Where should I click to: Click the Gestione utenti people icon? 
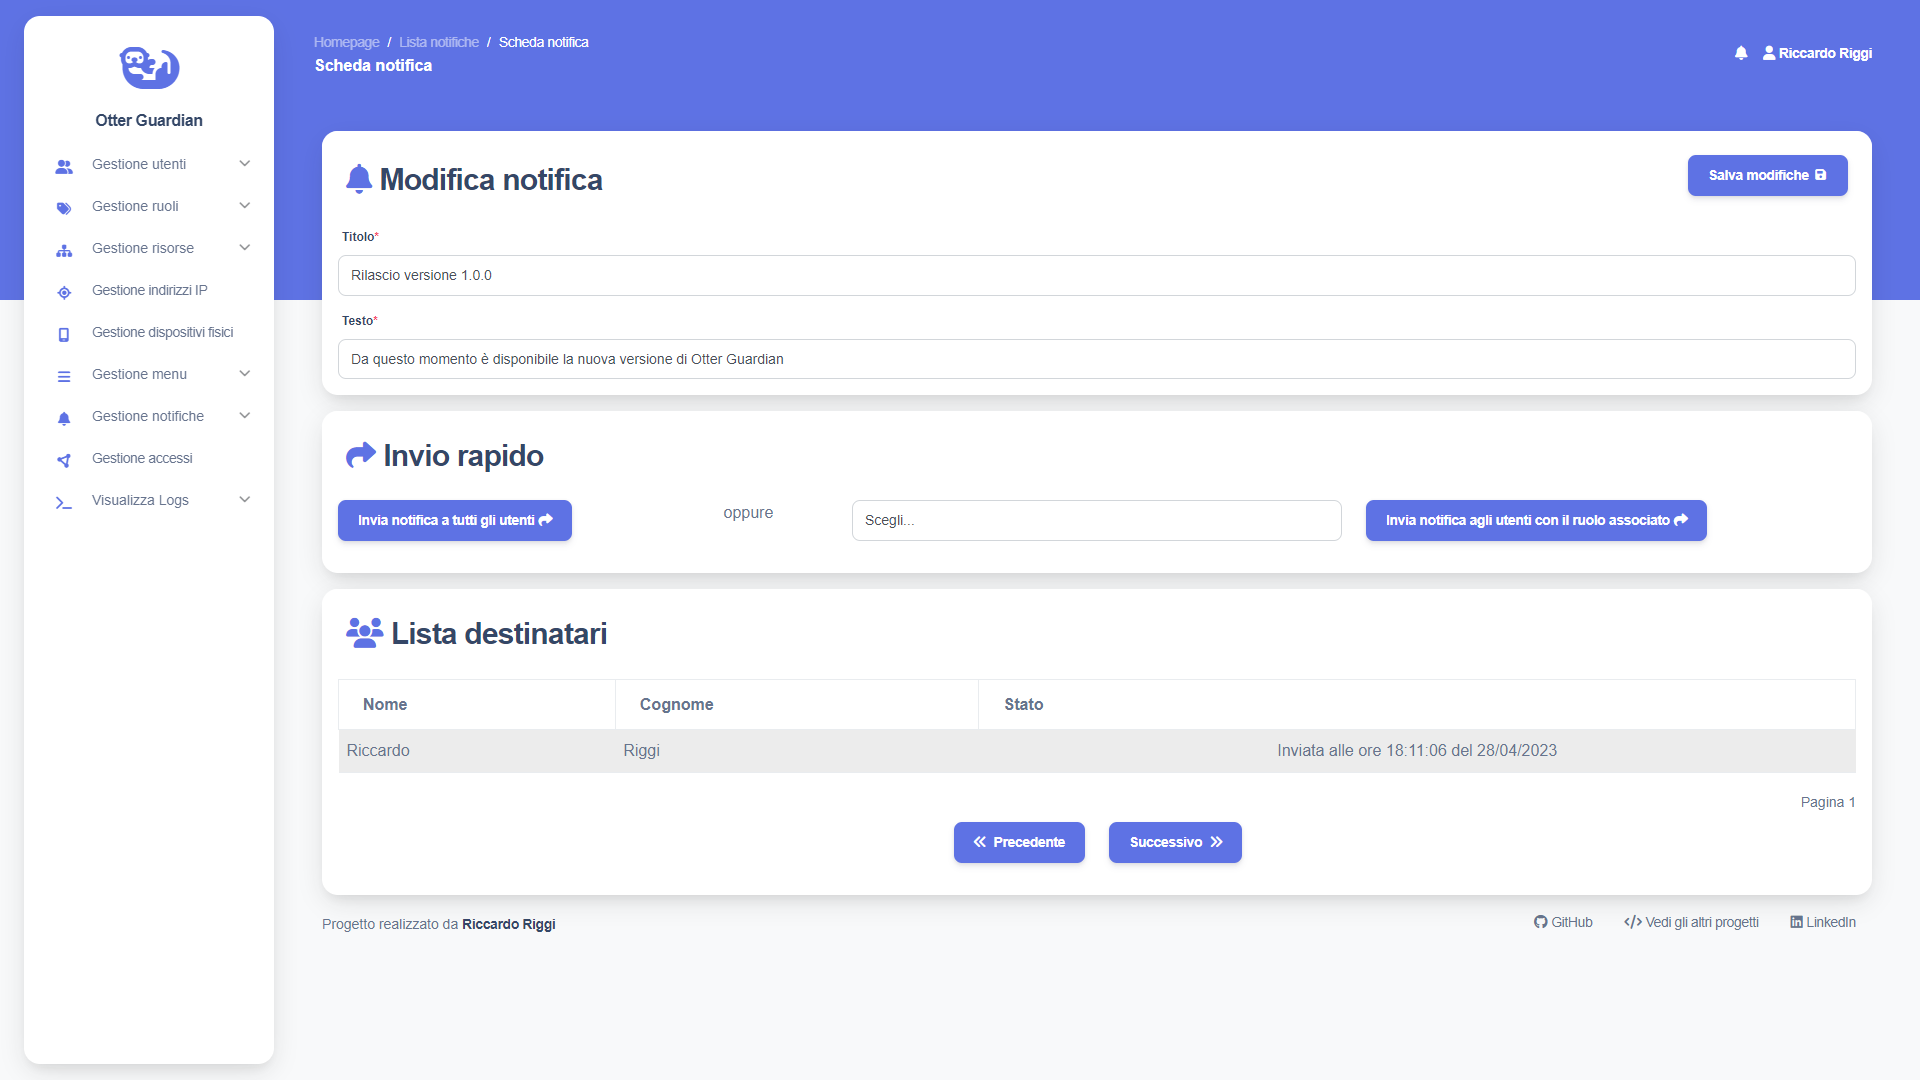click(x=64, y=166)
